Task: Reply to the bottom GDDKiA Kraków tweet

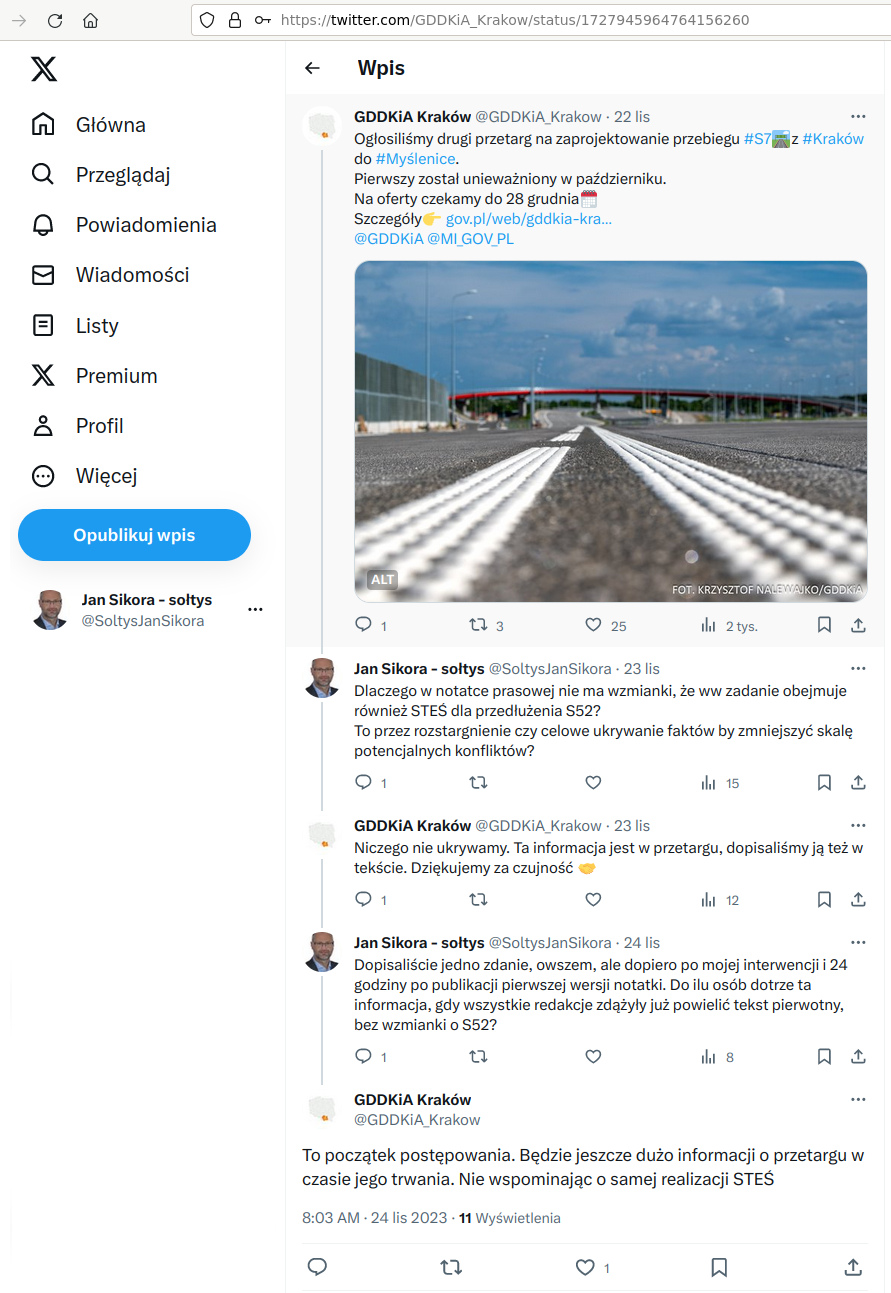Action: [317, 1267]
